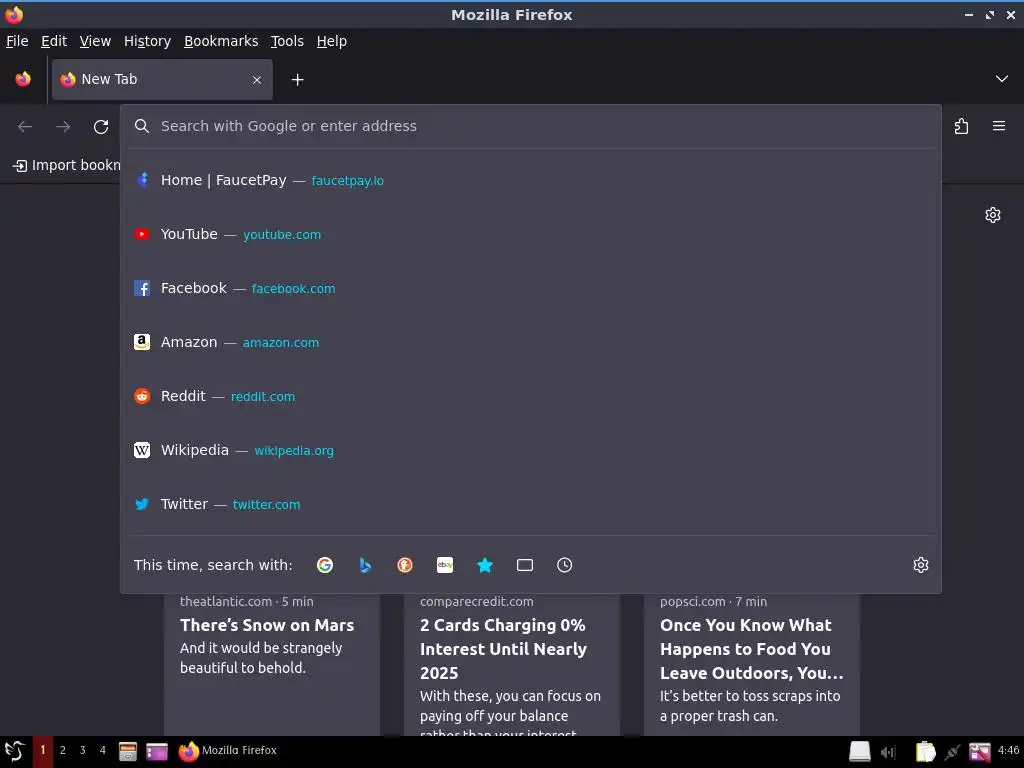Search open tabs icon
The height and width of the screenshot is (768, 1024).
tap(525, 565)
